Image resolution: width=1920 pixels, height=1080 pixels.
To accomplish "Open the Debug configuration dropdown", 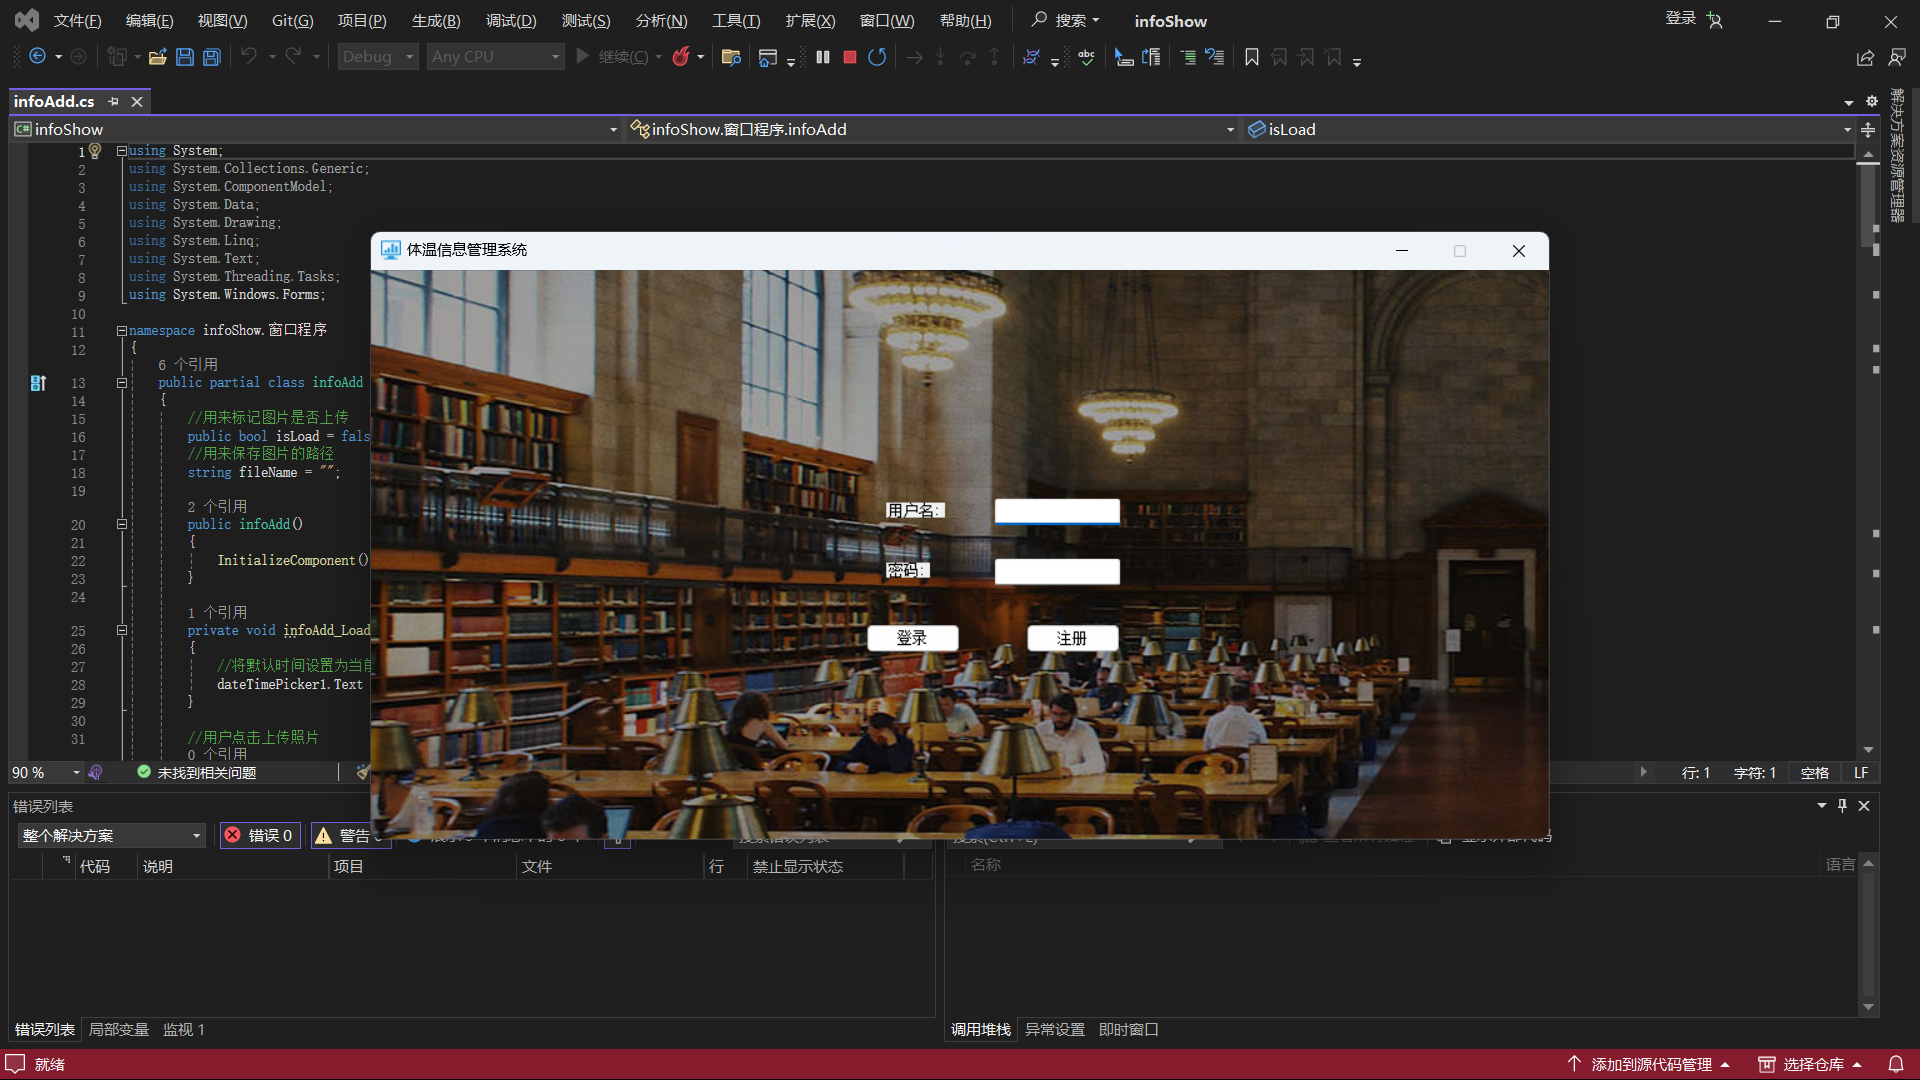I will click(377, 57).
